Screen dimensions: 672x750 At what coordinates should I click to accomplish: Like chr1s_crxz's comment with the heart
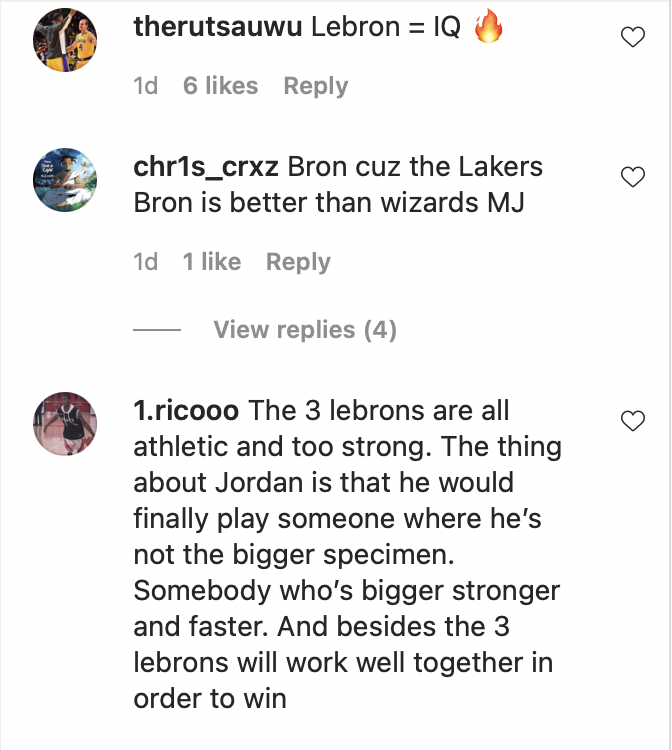(632, 178)
